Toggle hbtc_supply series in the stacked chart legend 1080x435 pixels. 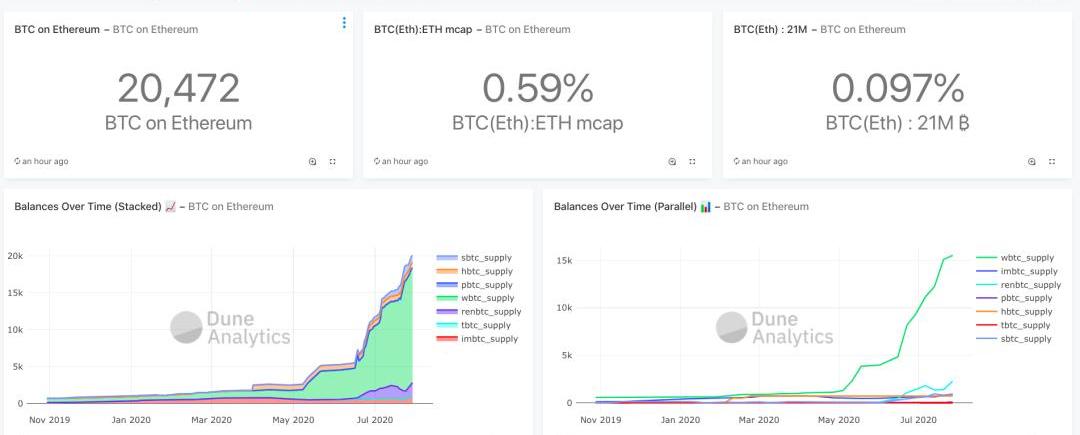coord(475,271)
